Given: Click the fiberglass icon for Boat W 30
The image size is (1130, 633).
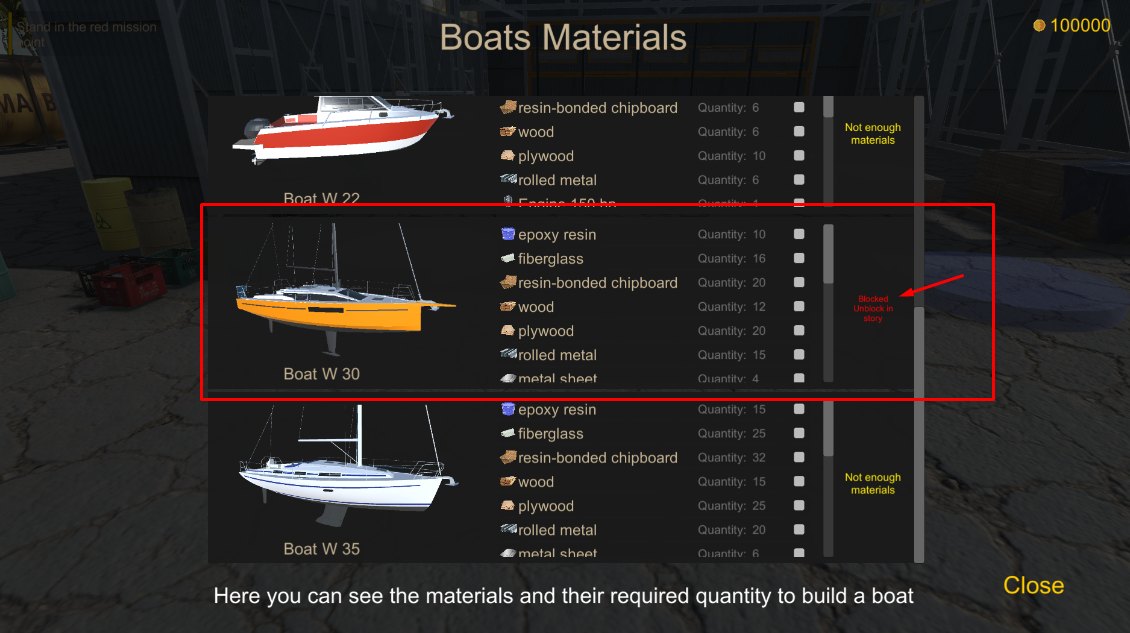Looking at the screenshot, I should 508,259.
